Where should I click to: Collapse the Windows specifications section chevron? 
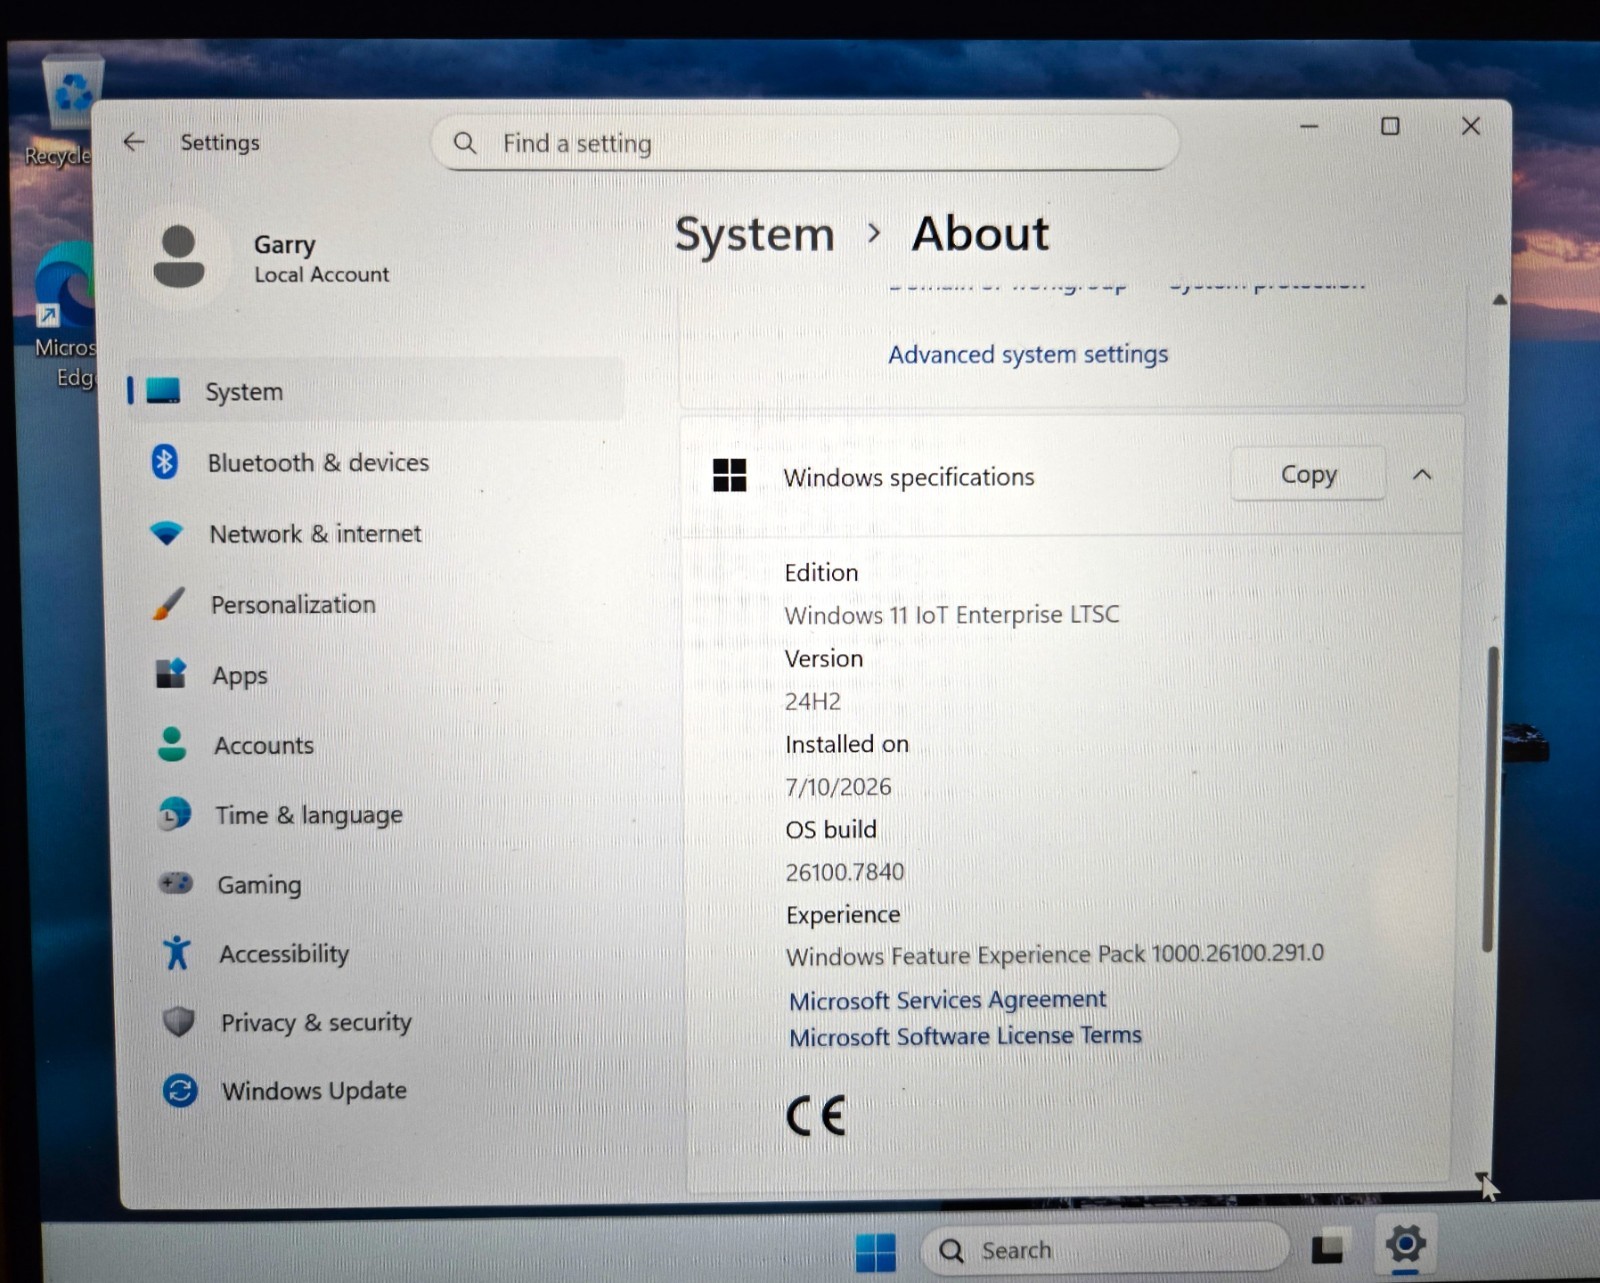[x=1422, y=475]
